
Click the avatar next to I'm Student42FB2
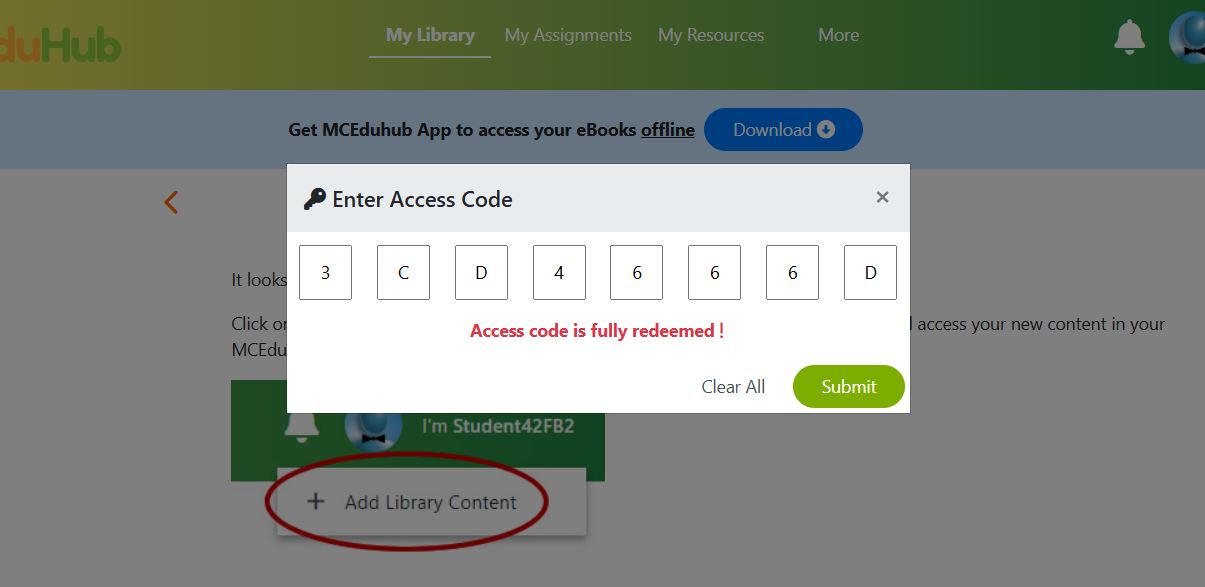coord(374,428)
